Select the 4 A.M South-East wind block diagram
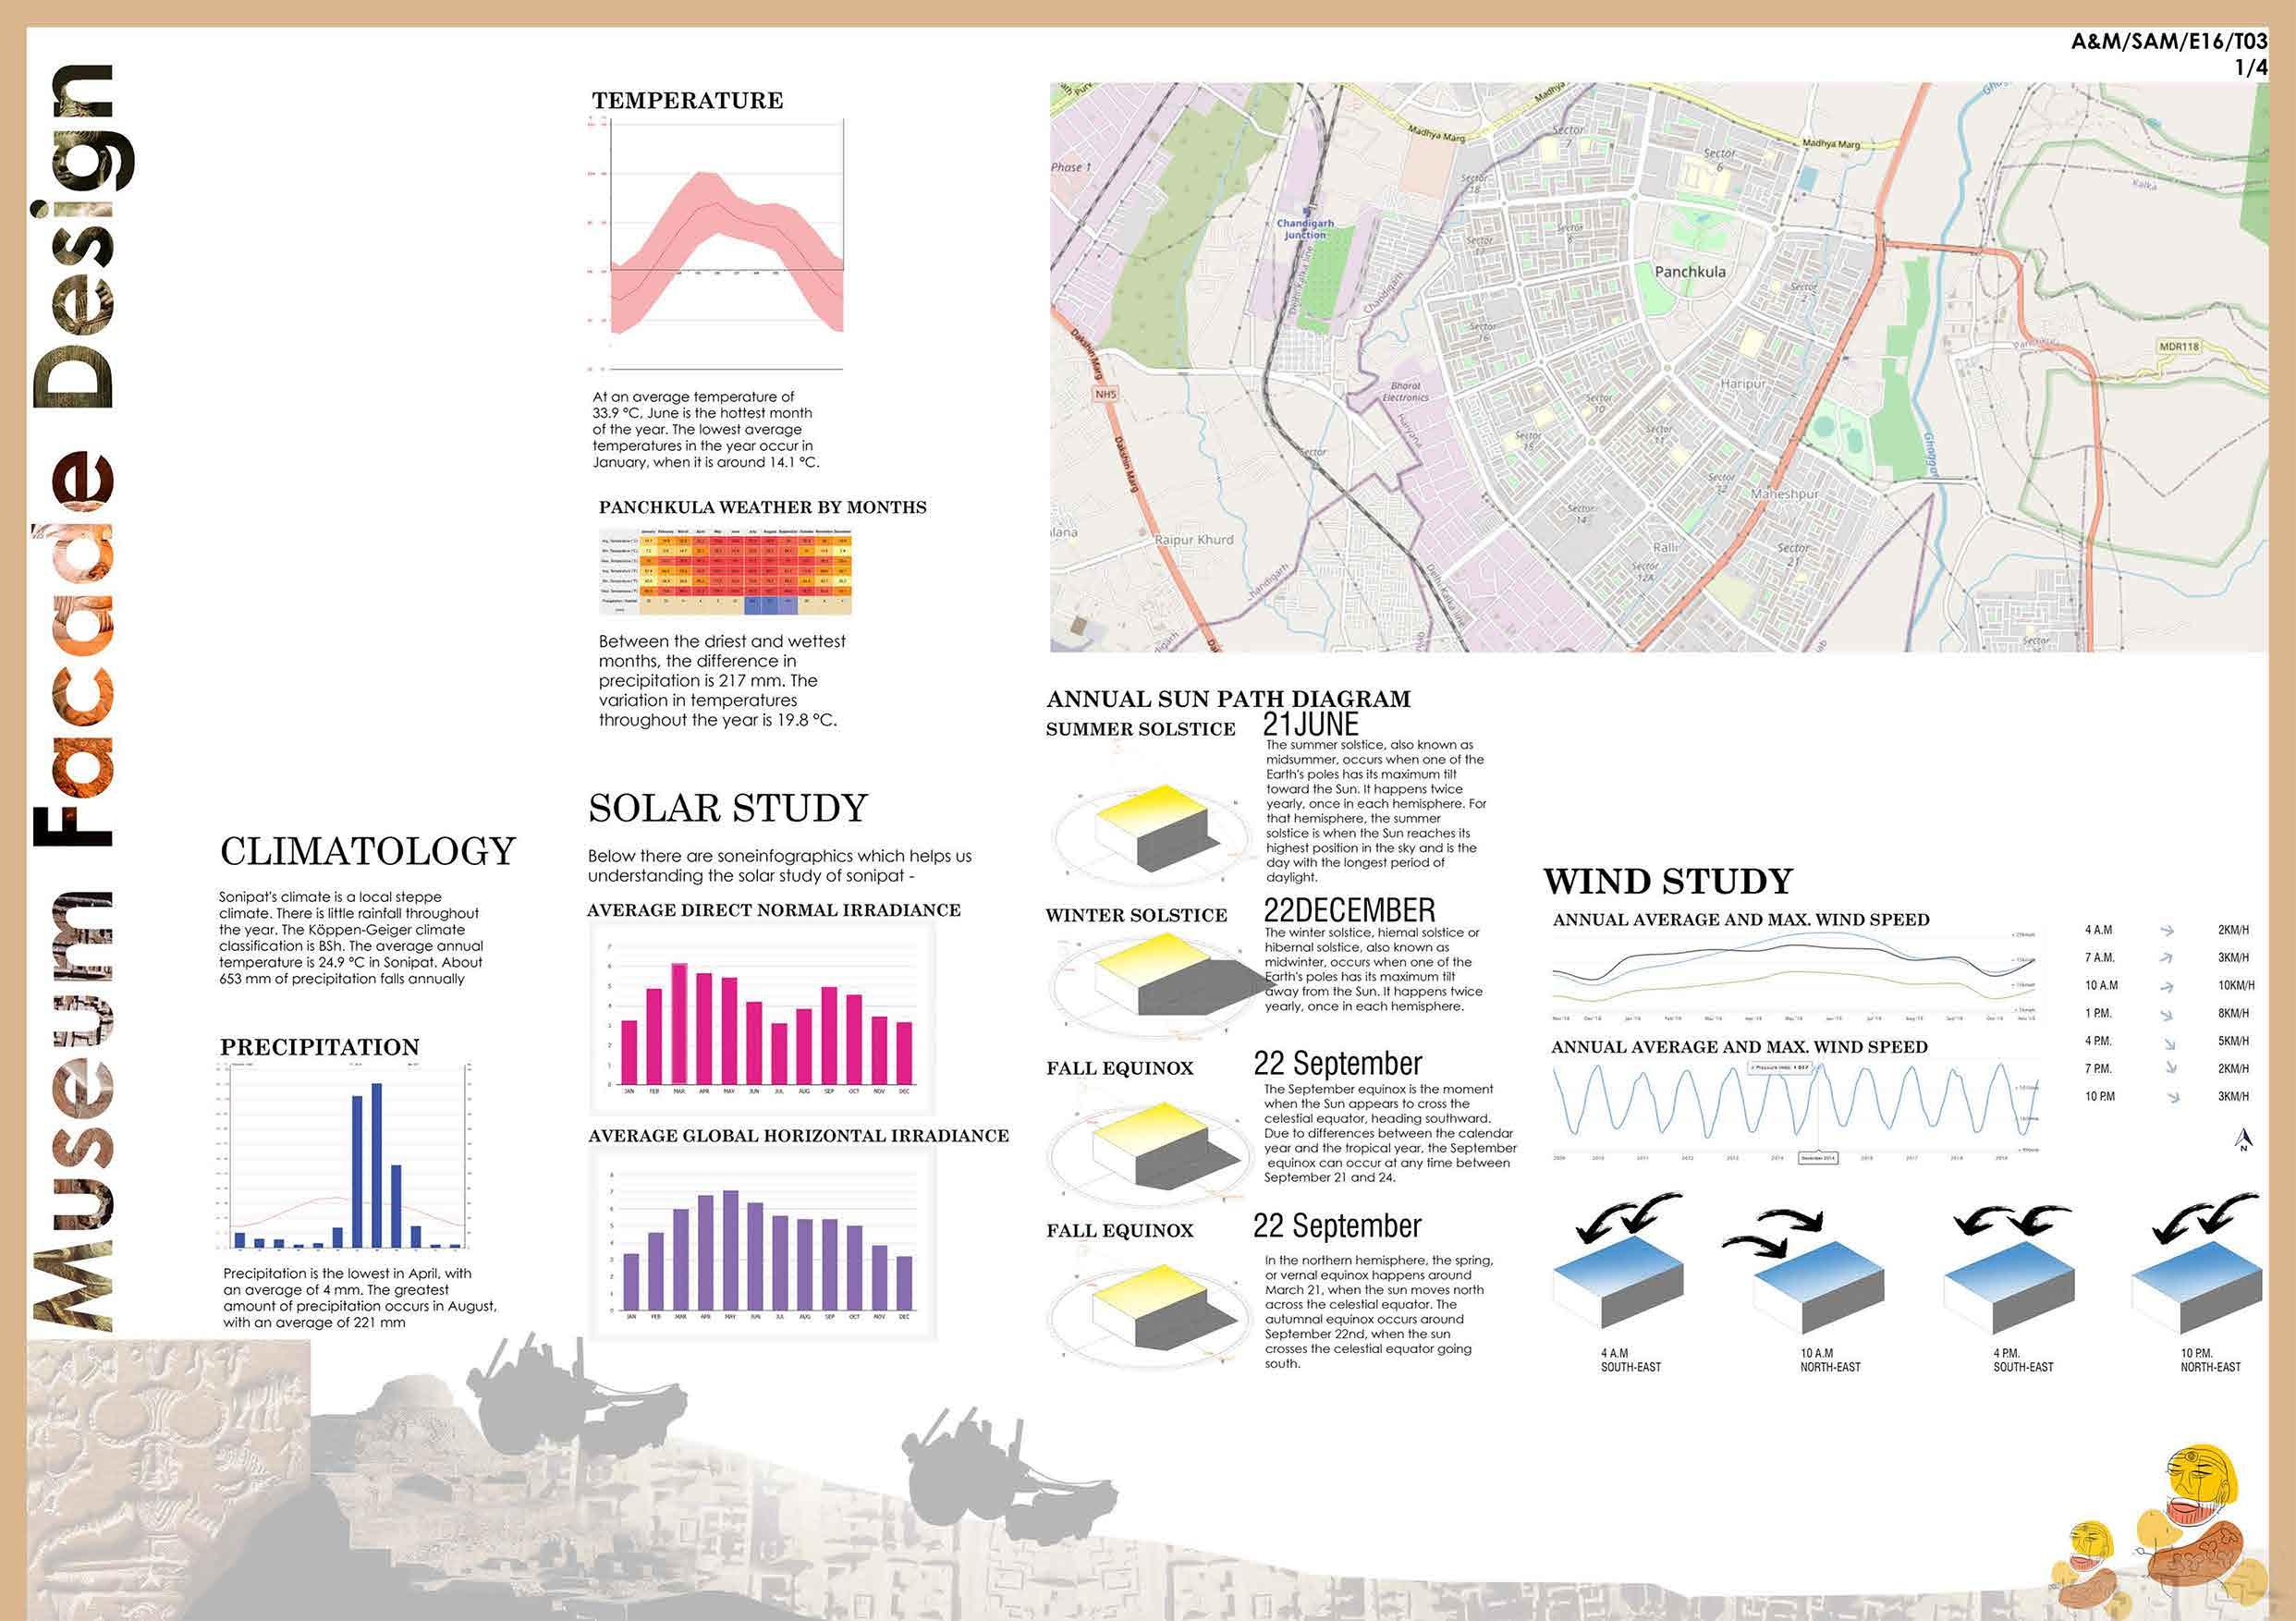 click(1617, 1285)
